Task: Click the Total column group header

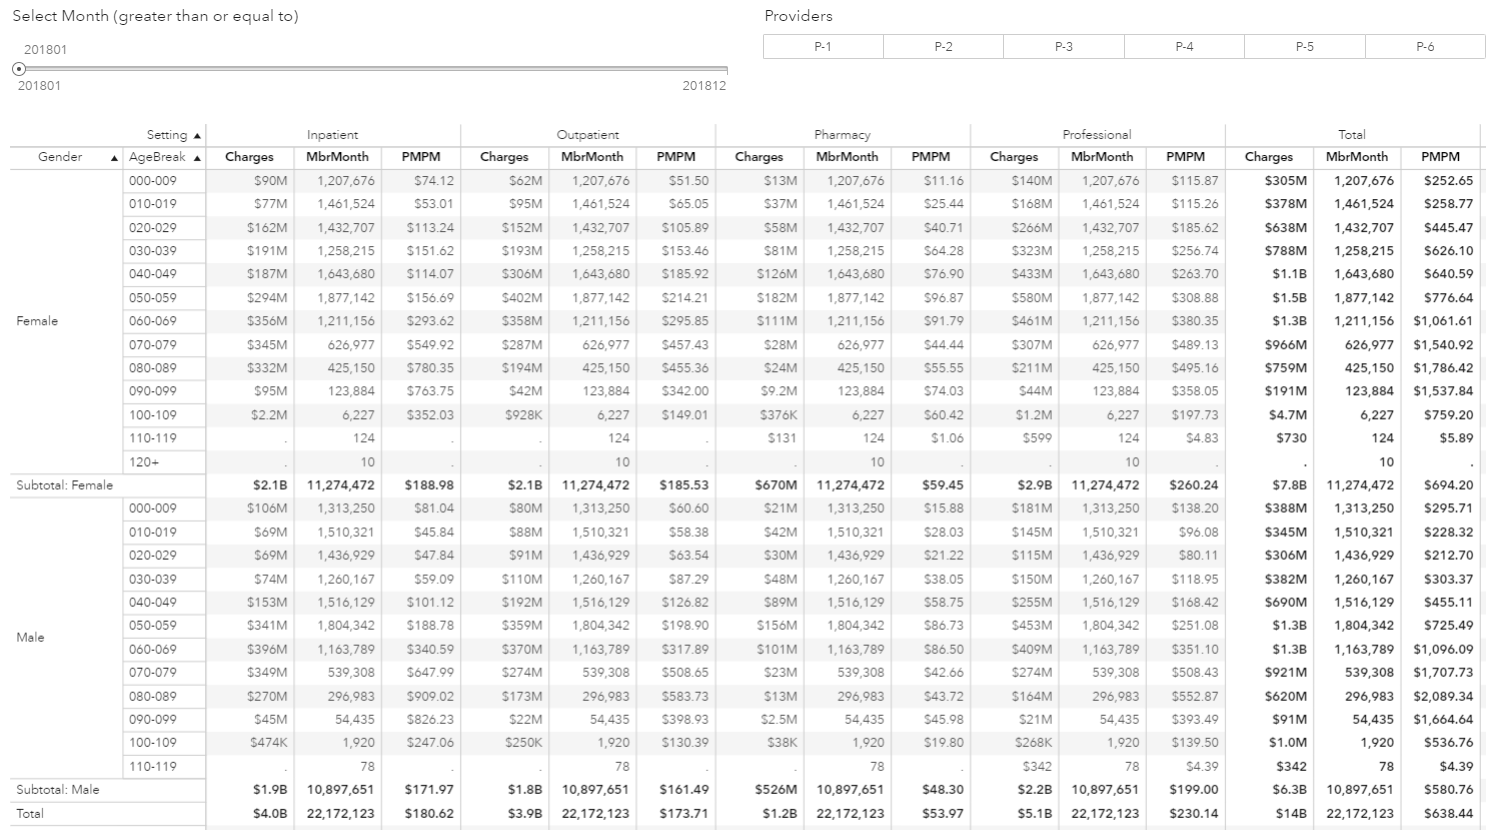Action: (1352, 135)
